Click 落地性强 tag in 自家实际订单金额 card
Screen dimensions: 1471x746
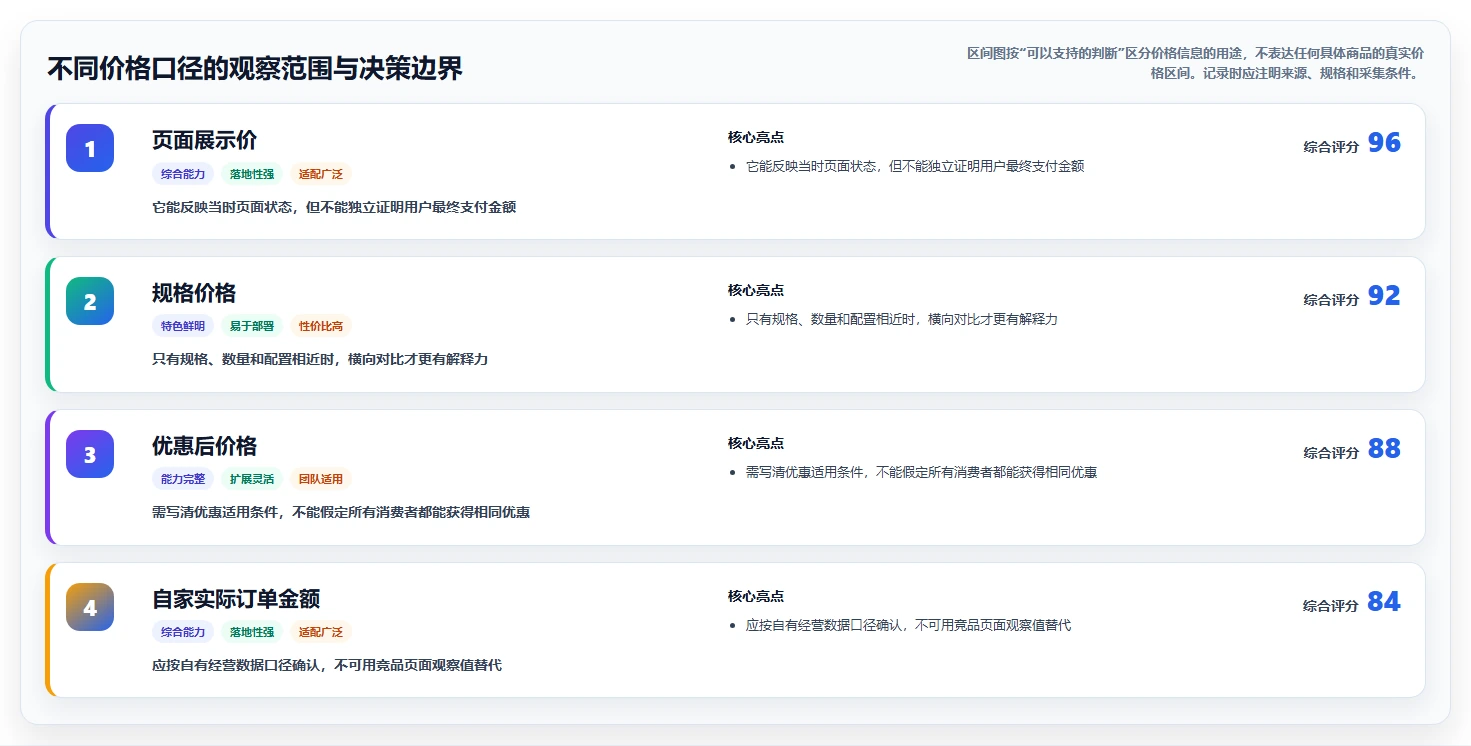(252, 632)
